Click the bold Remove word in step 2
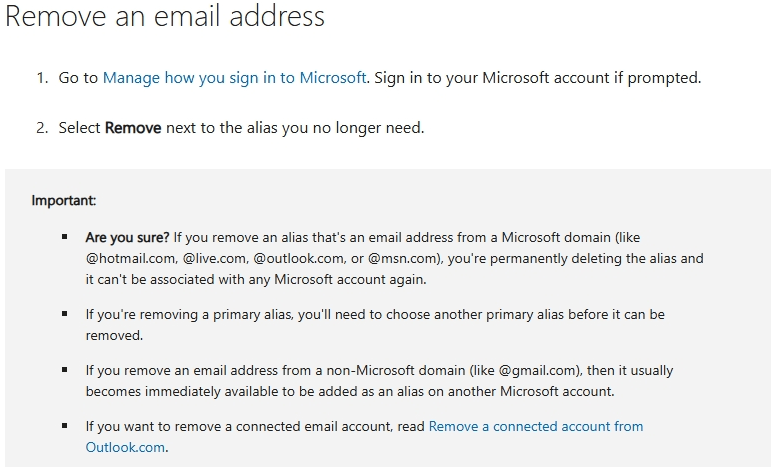The image size is (771, 467). coord(133,128)
